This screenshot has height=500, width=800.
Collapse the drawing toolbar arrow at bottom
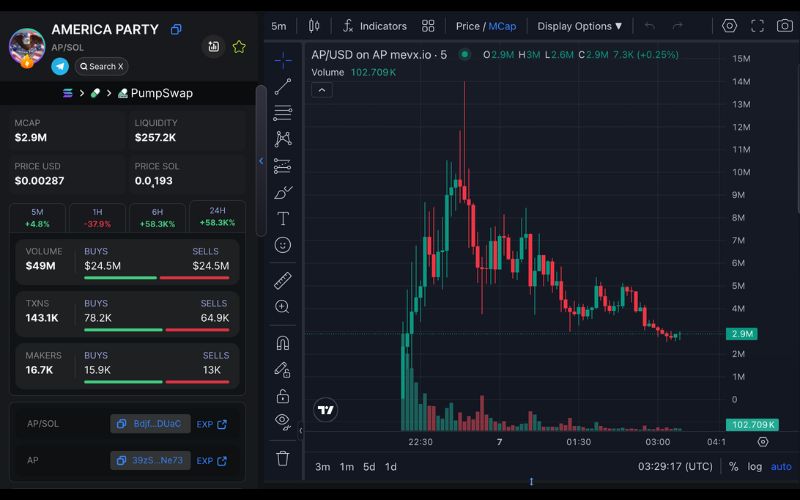point(301,431)
